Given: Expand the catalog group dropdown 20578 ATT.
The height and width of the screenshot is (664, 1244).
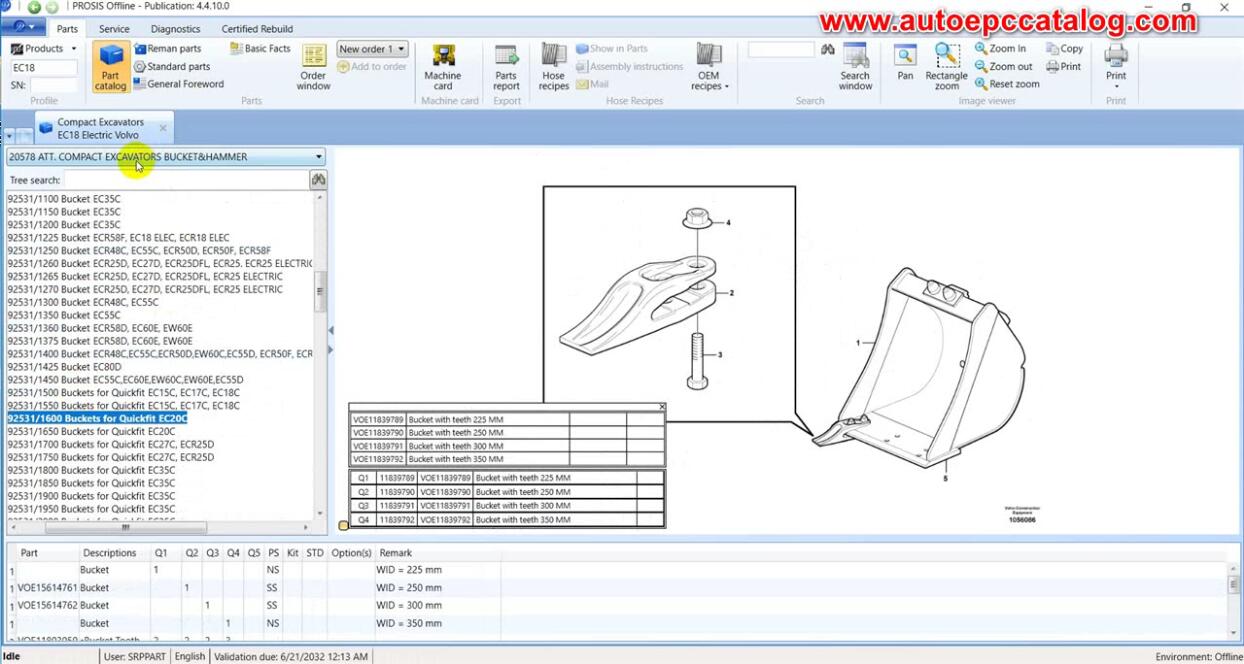Looking at the screenshot, I should point(166,157).
